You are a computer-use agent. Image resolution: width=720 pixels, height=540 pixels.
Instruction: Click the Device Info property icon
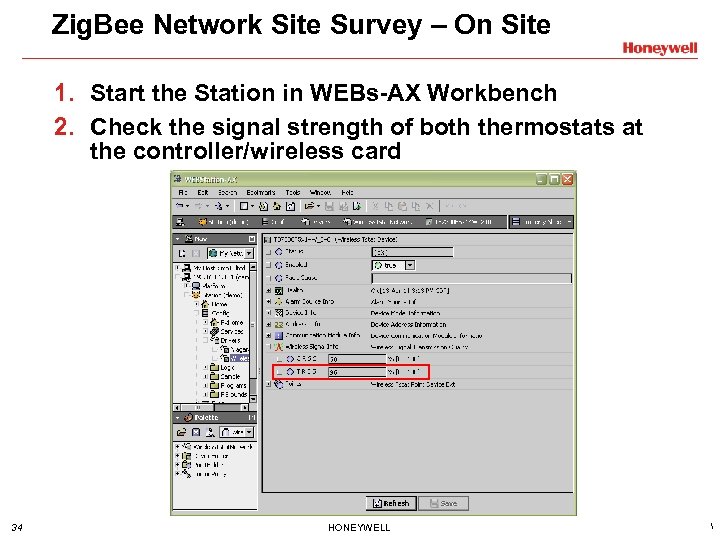(279, 313)
